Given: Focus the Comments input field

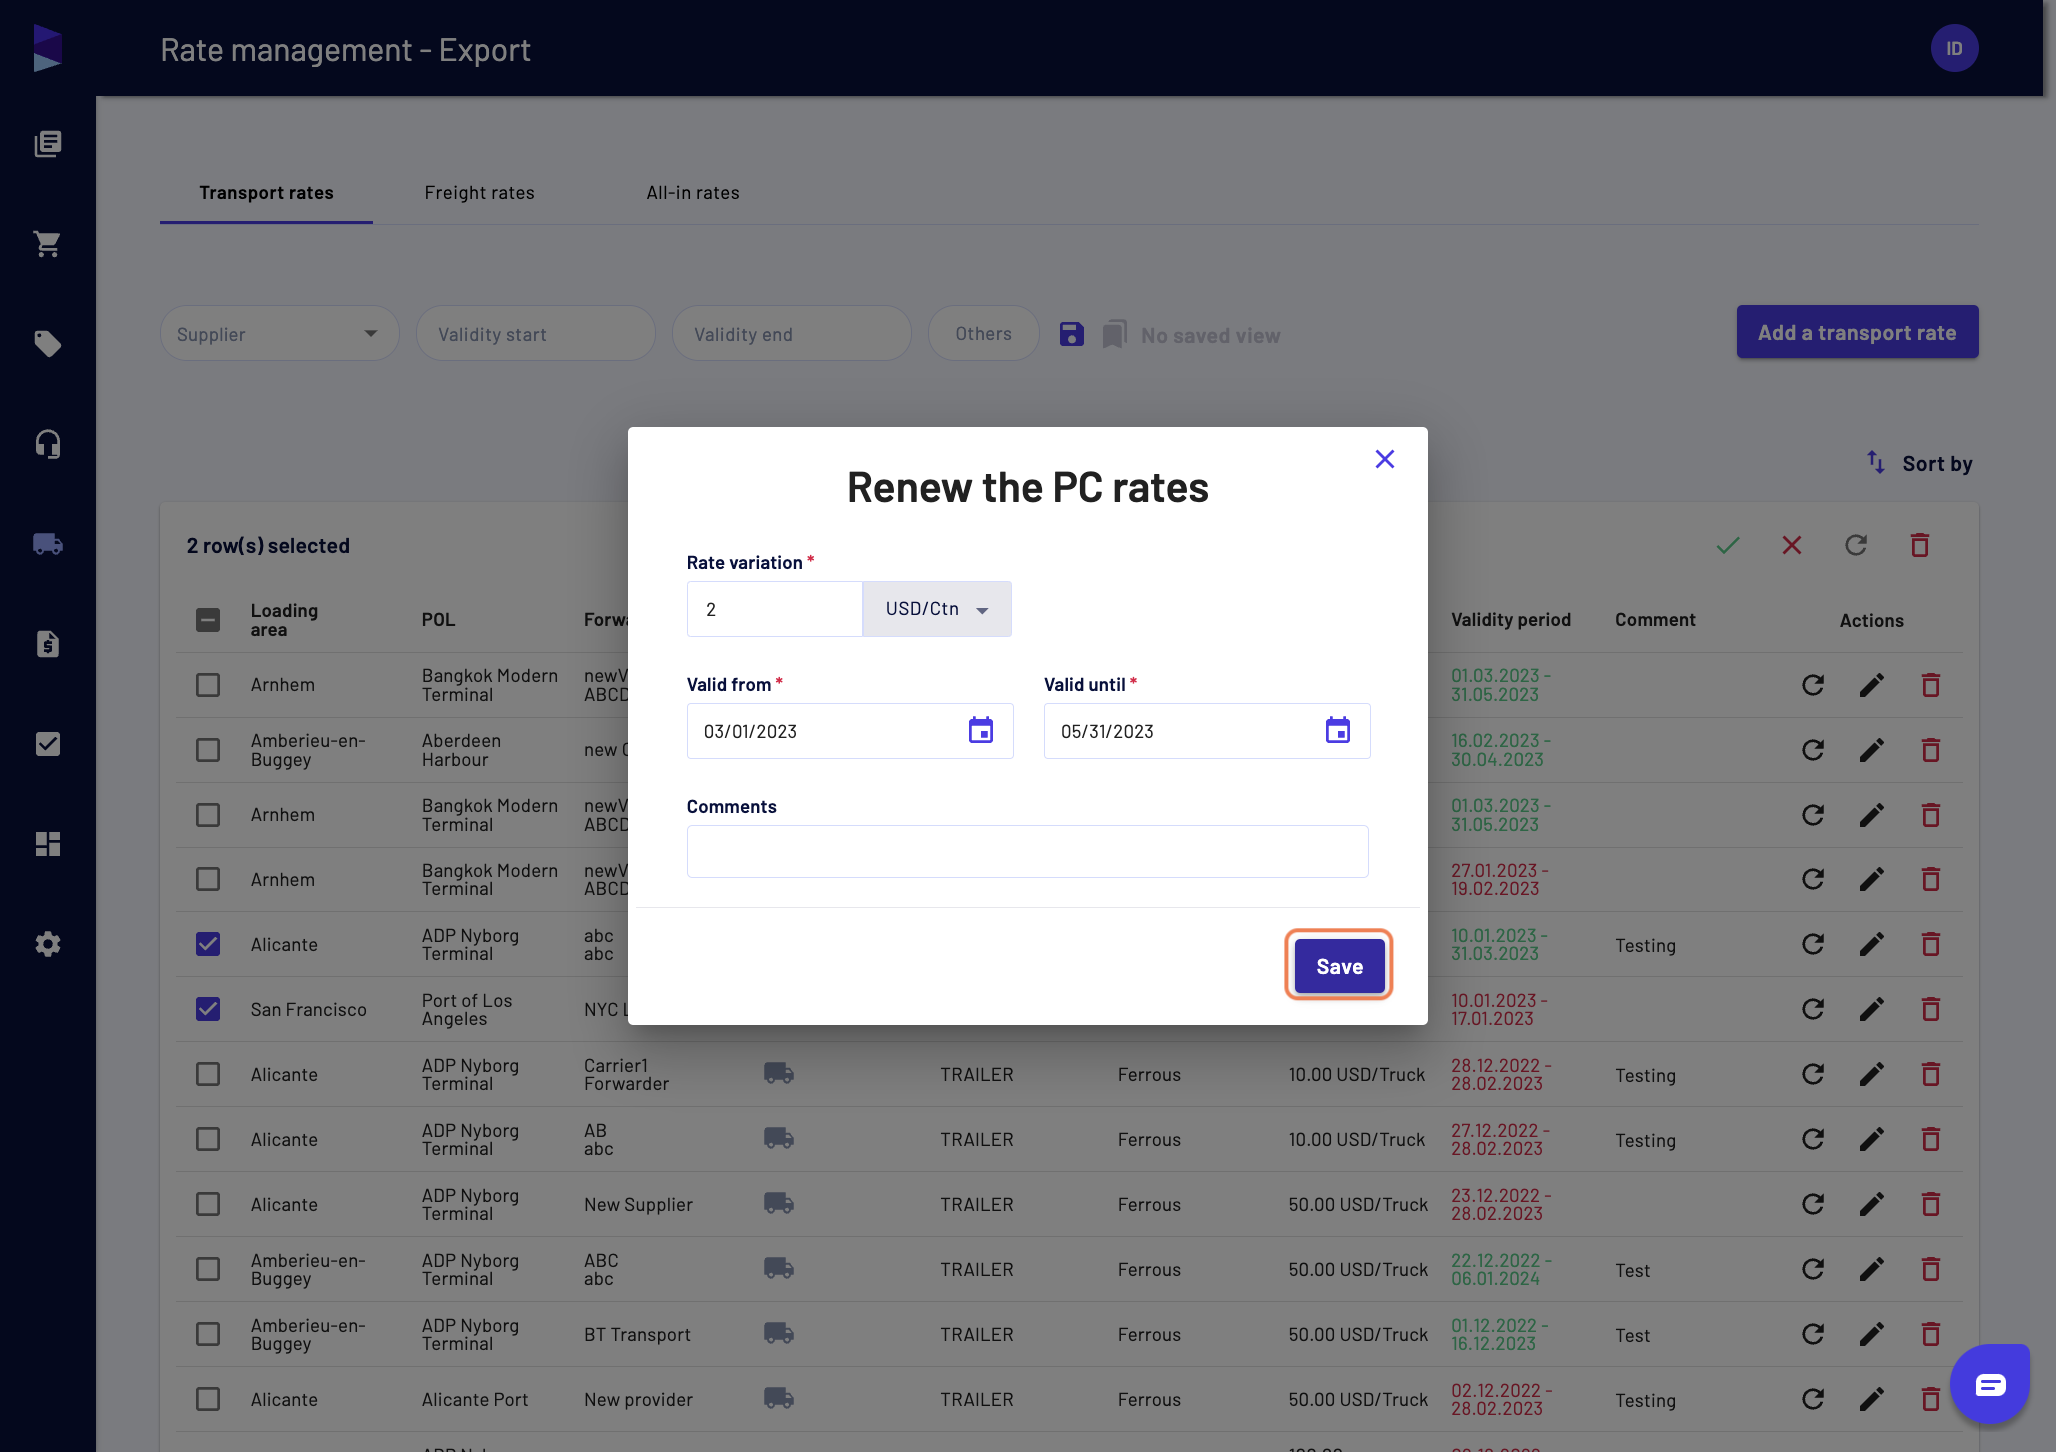Looking at the screenshot, I should click(1027, 851).
